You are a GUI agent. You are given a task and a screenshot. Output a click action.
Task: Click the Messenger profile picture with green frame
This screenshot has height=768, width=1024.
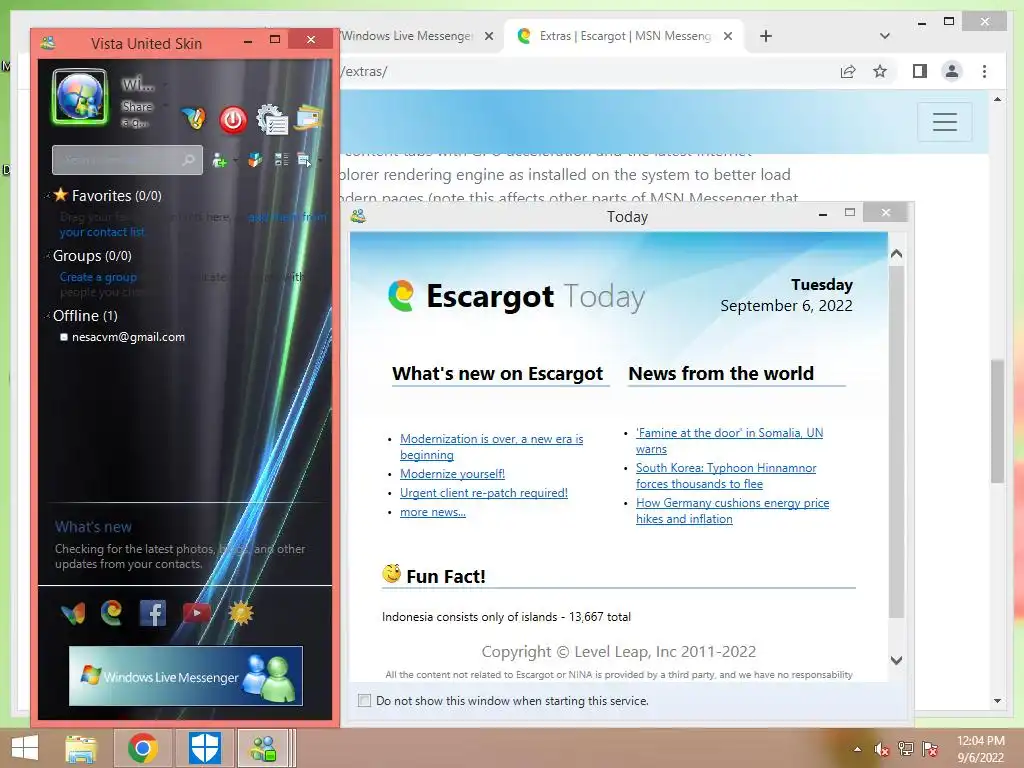[x=80, y=97]
